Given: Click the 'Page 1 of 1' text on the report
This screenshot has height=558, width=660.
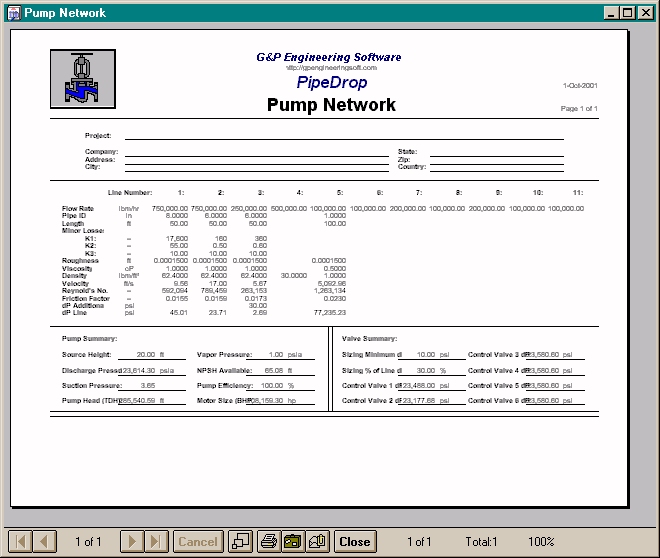Looking at the screenshot, I should click(579, 109).
